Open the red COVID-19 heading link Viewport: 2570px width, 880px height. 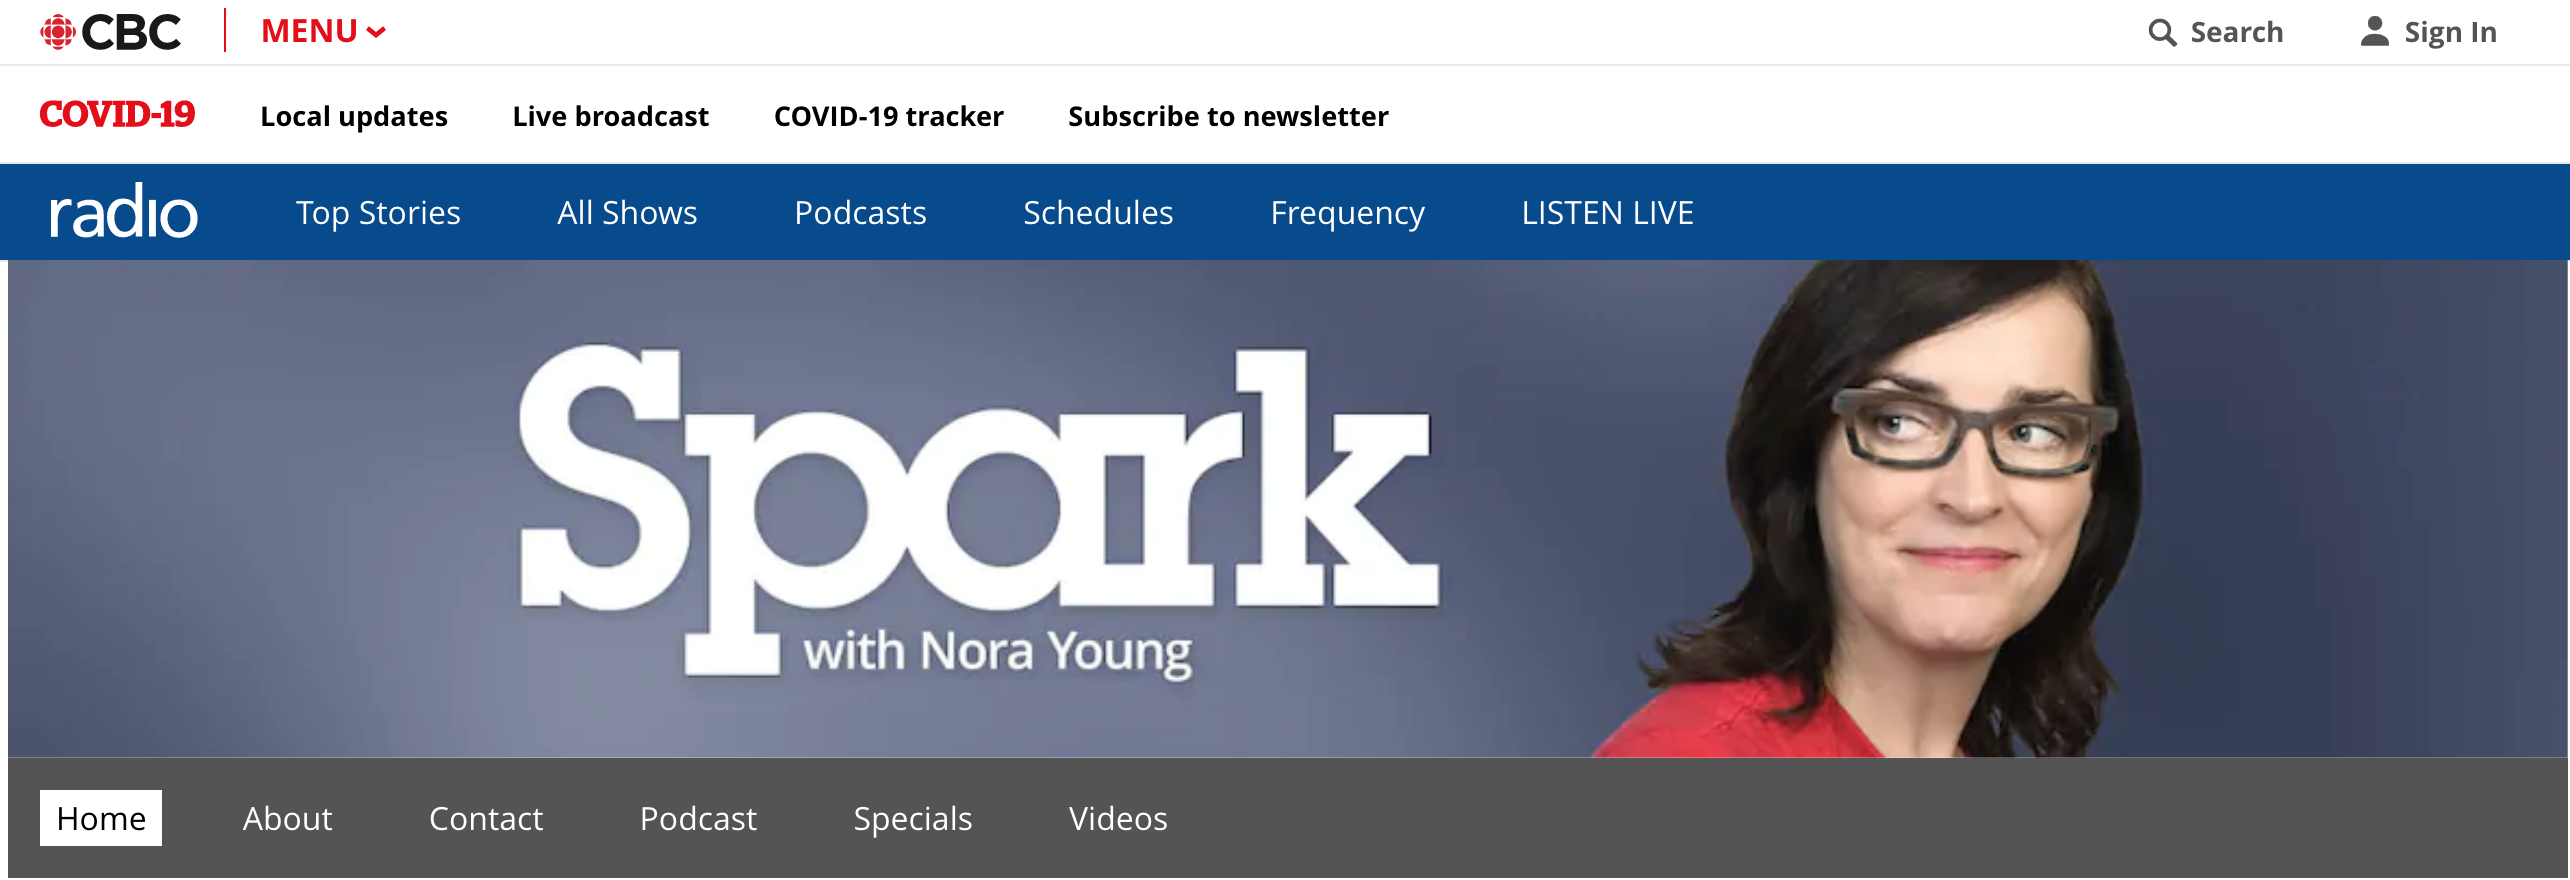tap(117, 115)
